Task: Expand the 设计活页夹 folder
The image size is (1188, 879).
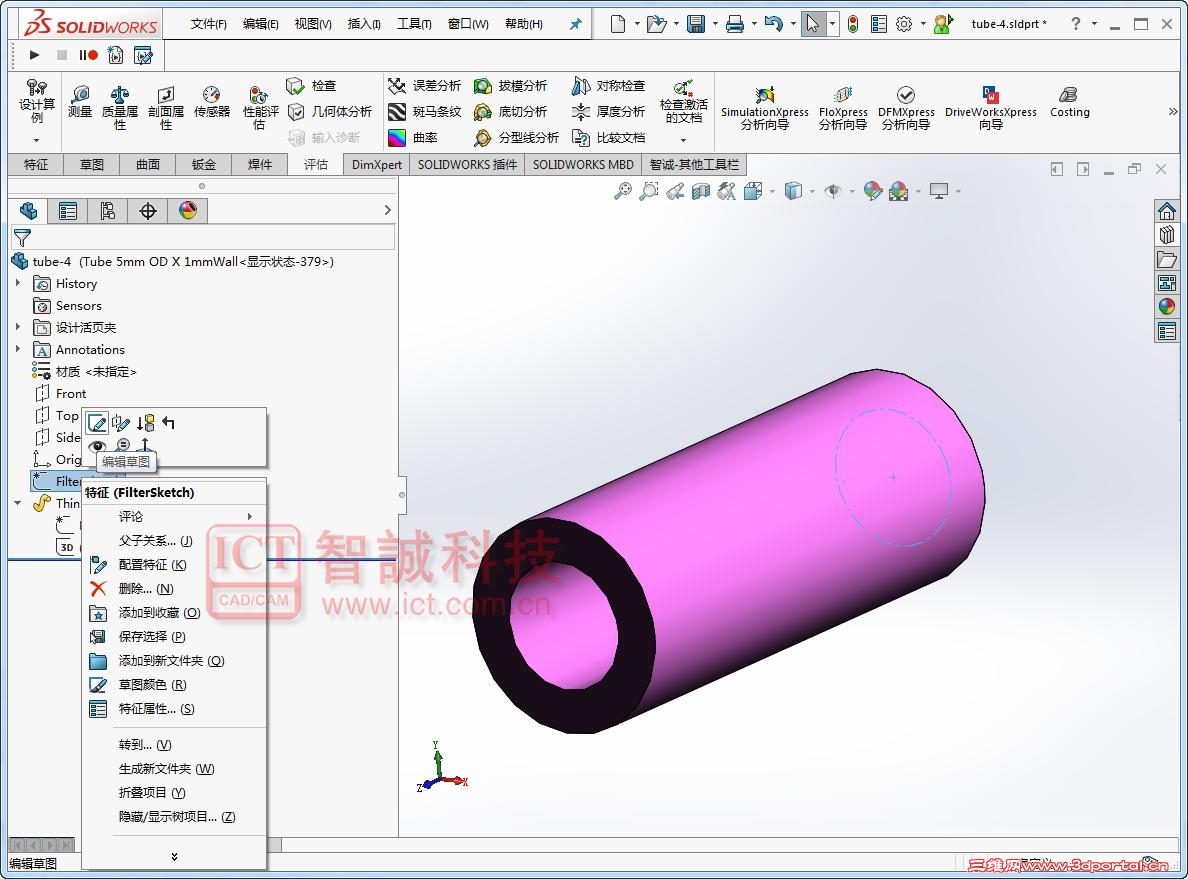Action: [18, 327]
